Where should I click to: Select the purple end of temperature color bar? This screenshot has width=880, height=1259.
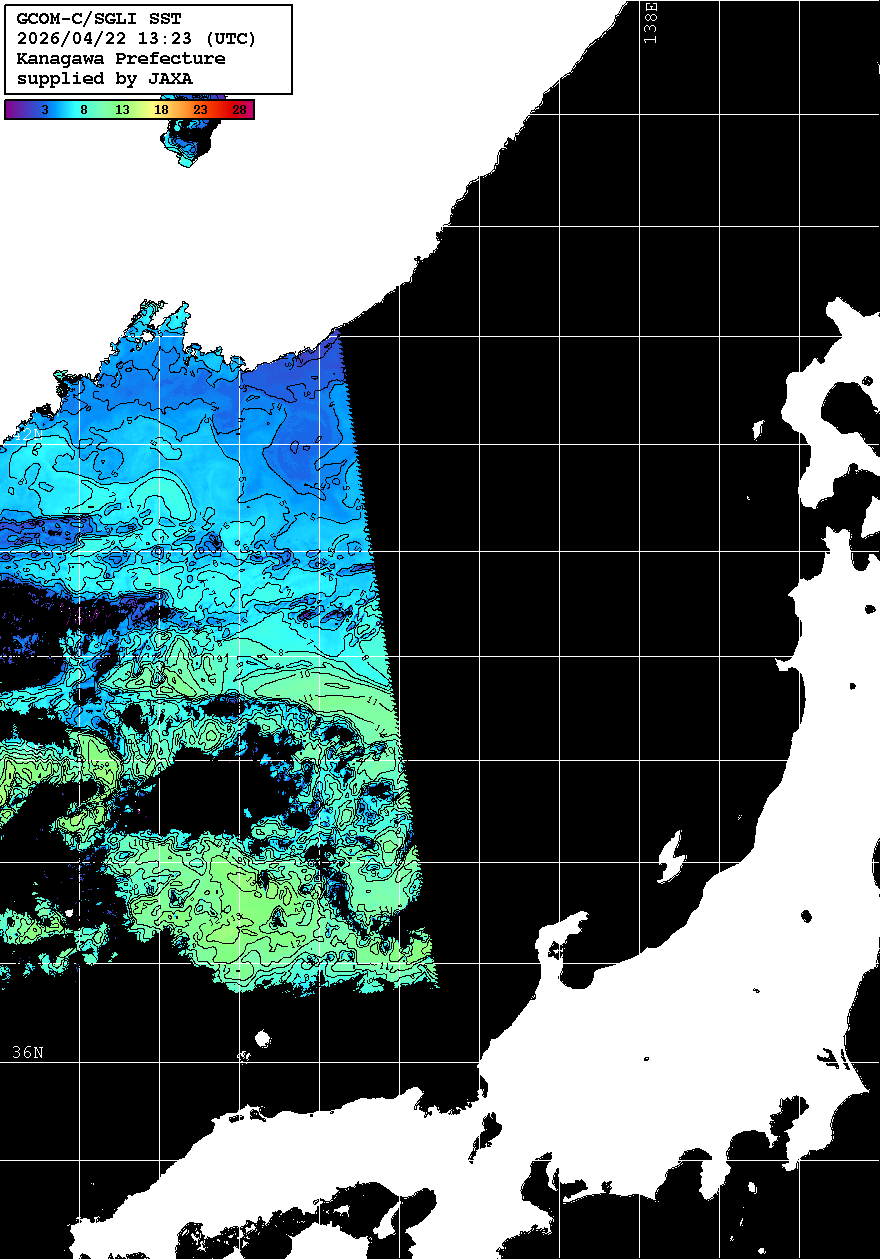(12, 110)
